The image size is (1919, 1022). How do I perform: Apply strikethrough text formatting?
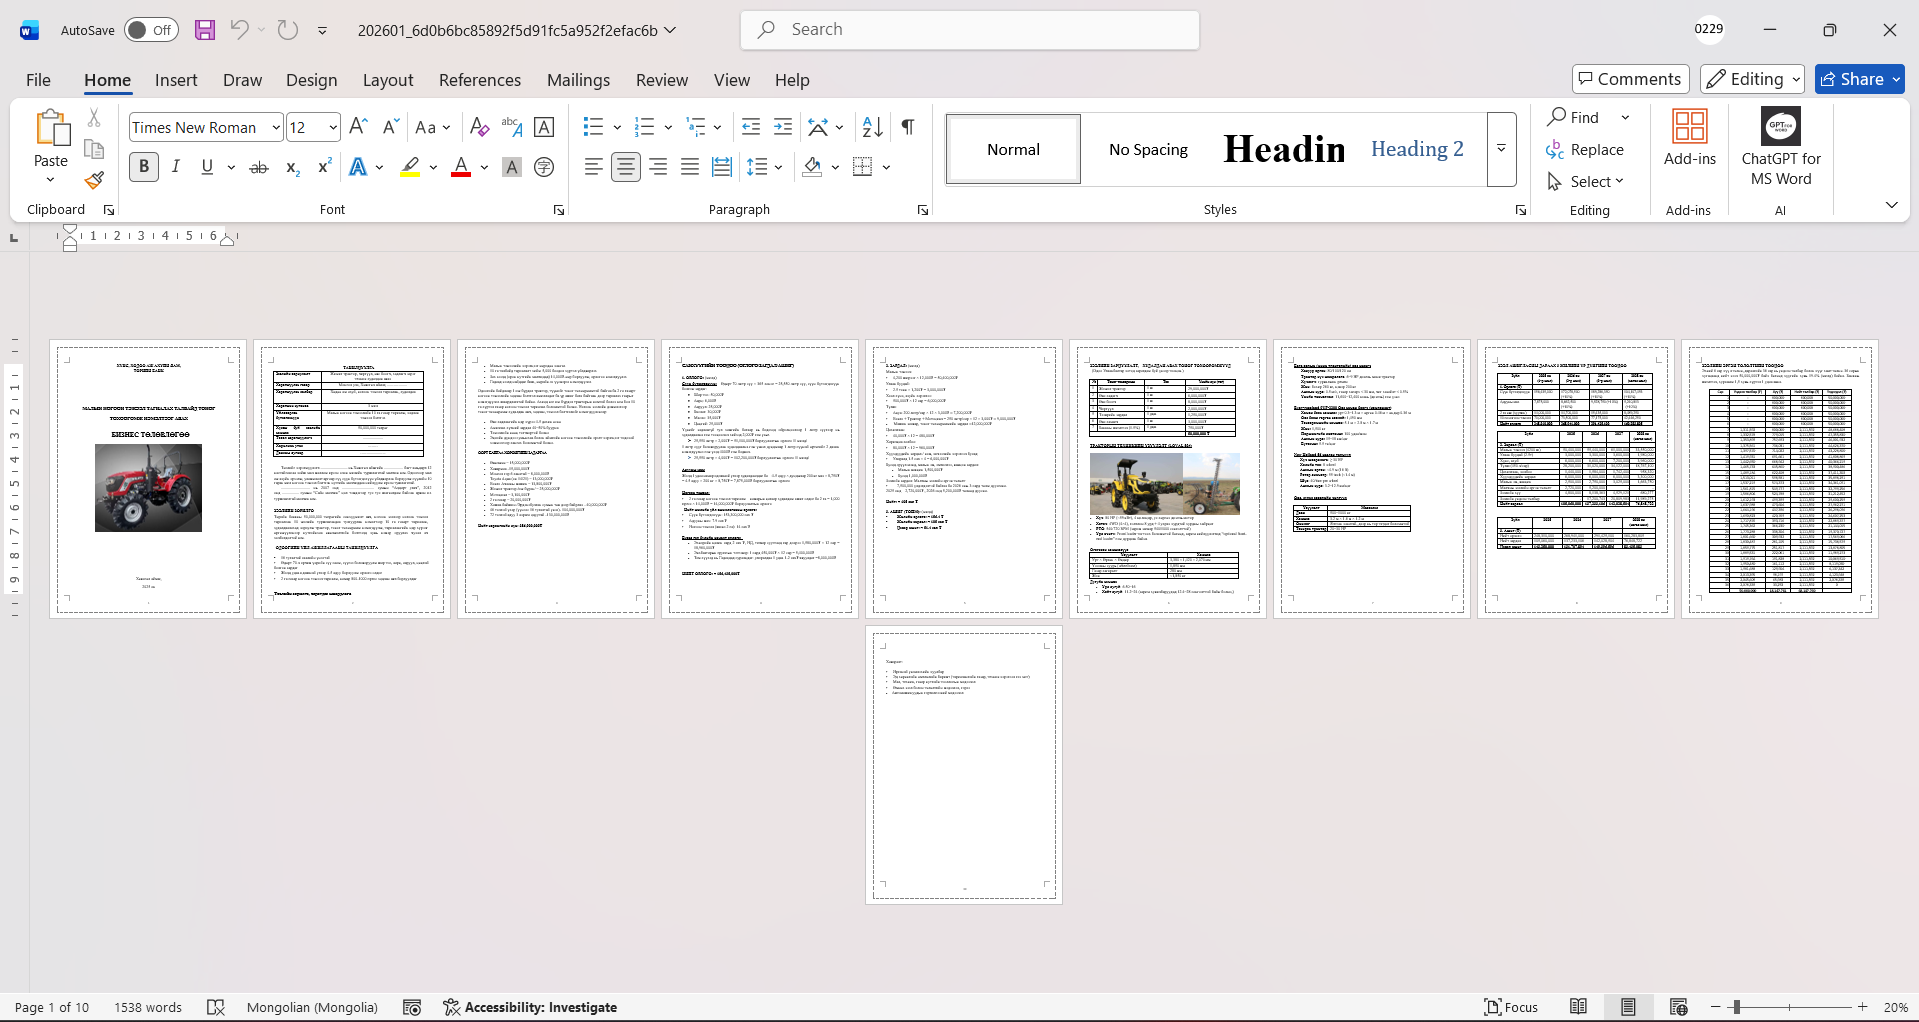coord(259,167)
